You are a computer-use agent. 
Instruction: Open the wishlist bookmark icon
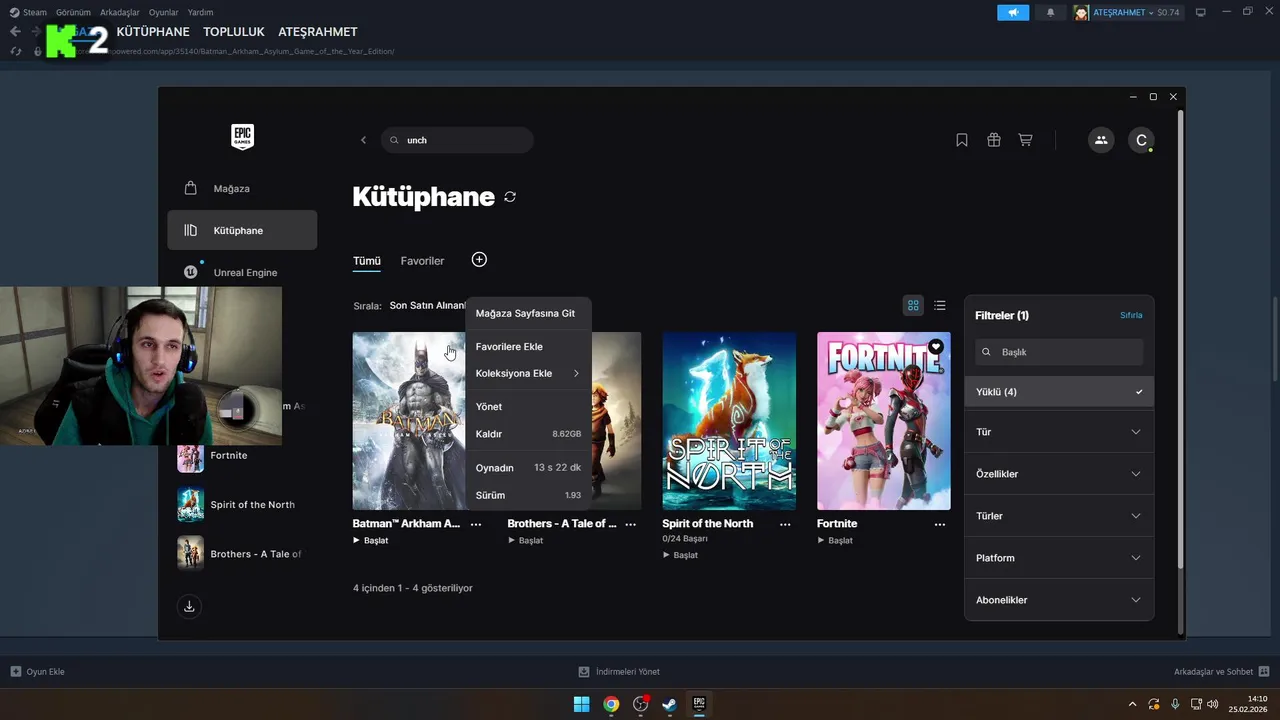[962, 140]
